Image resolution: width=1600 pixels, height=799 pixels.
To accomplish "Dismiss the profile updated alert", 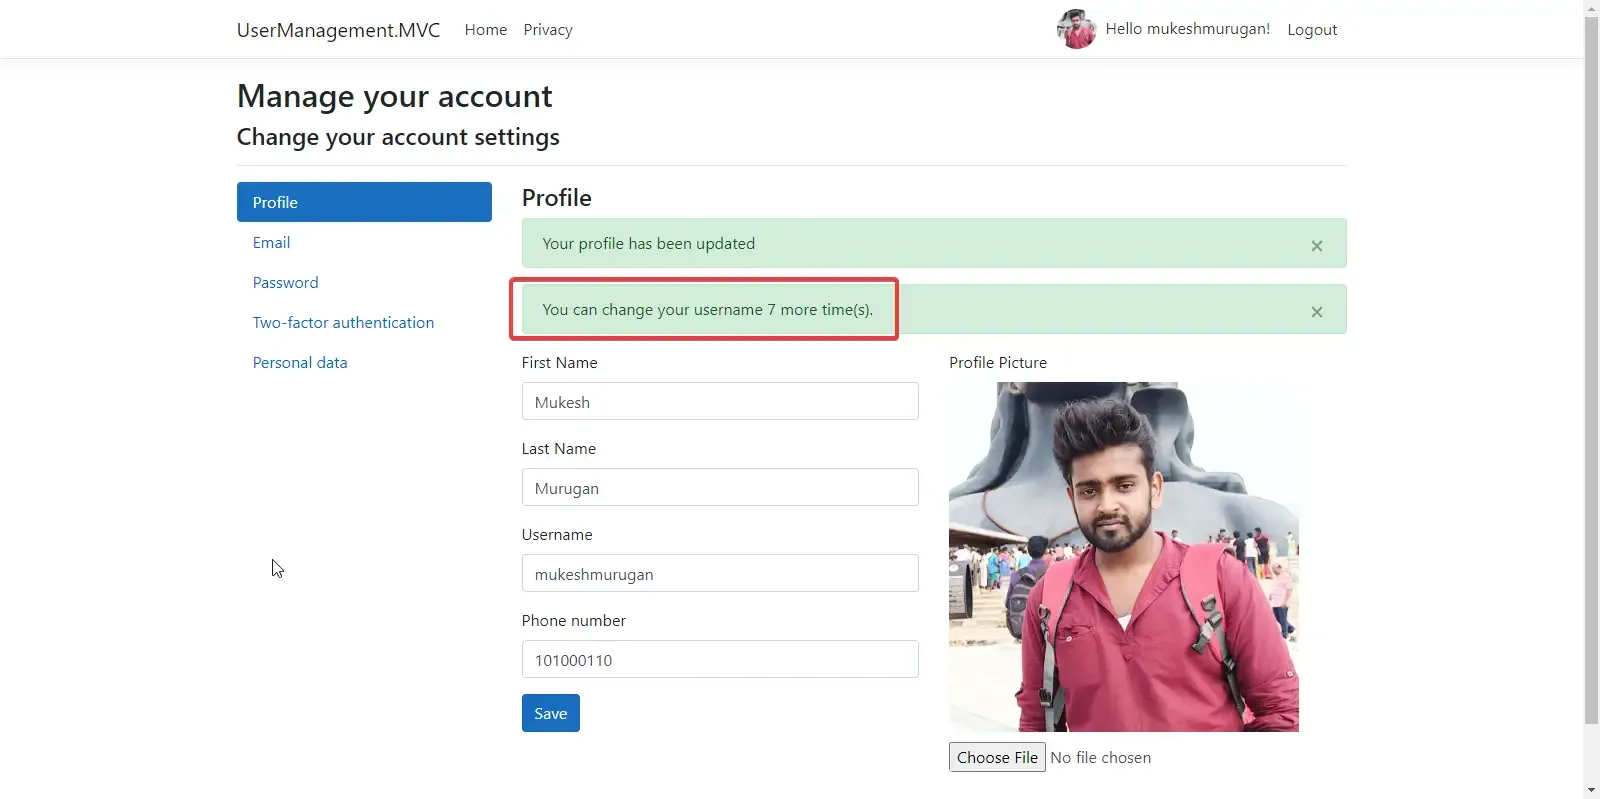I will [1316, 245].
